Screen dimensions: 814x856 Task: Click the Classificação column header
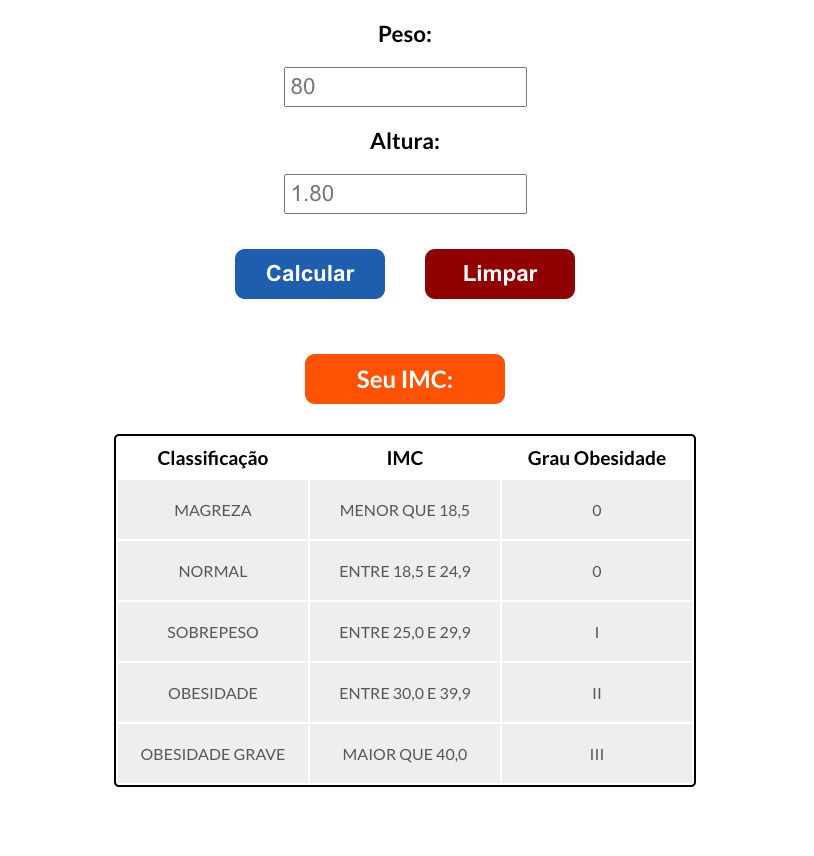pyautogui.click(x=213, y=458)
